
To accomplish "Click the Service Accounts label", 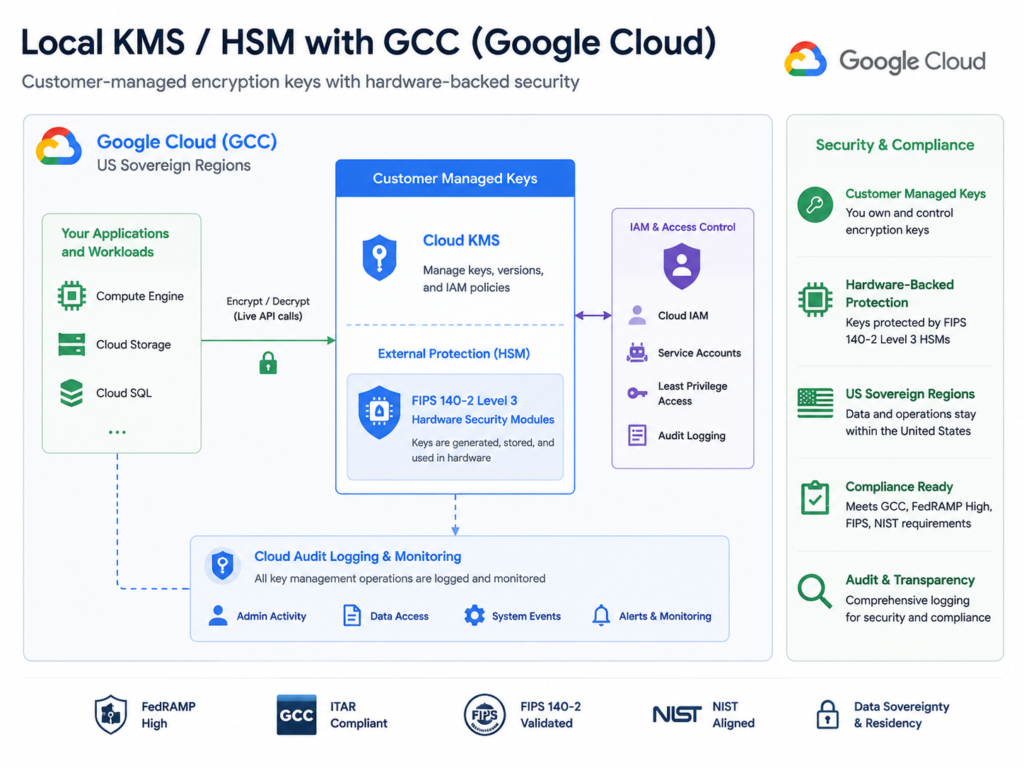I will (699, 353).
